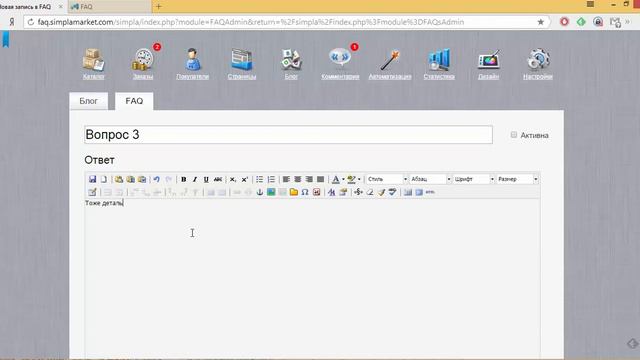Open the Комментарии comments icon
Screen dimensions: 640x360
coord(340,58)
